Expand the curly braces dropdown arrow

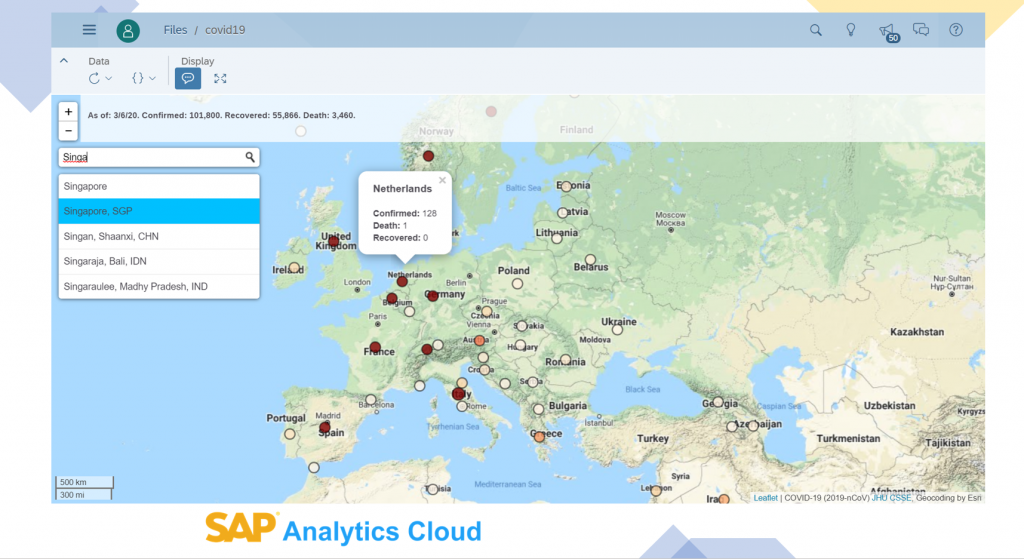153,78
